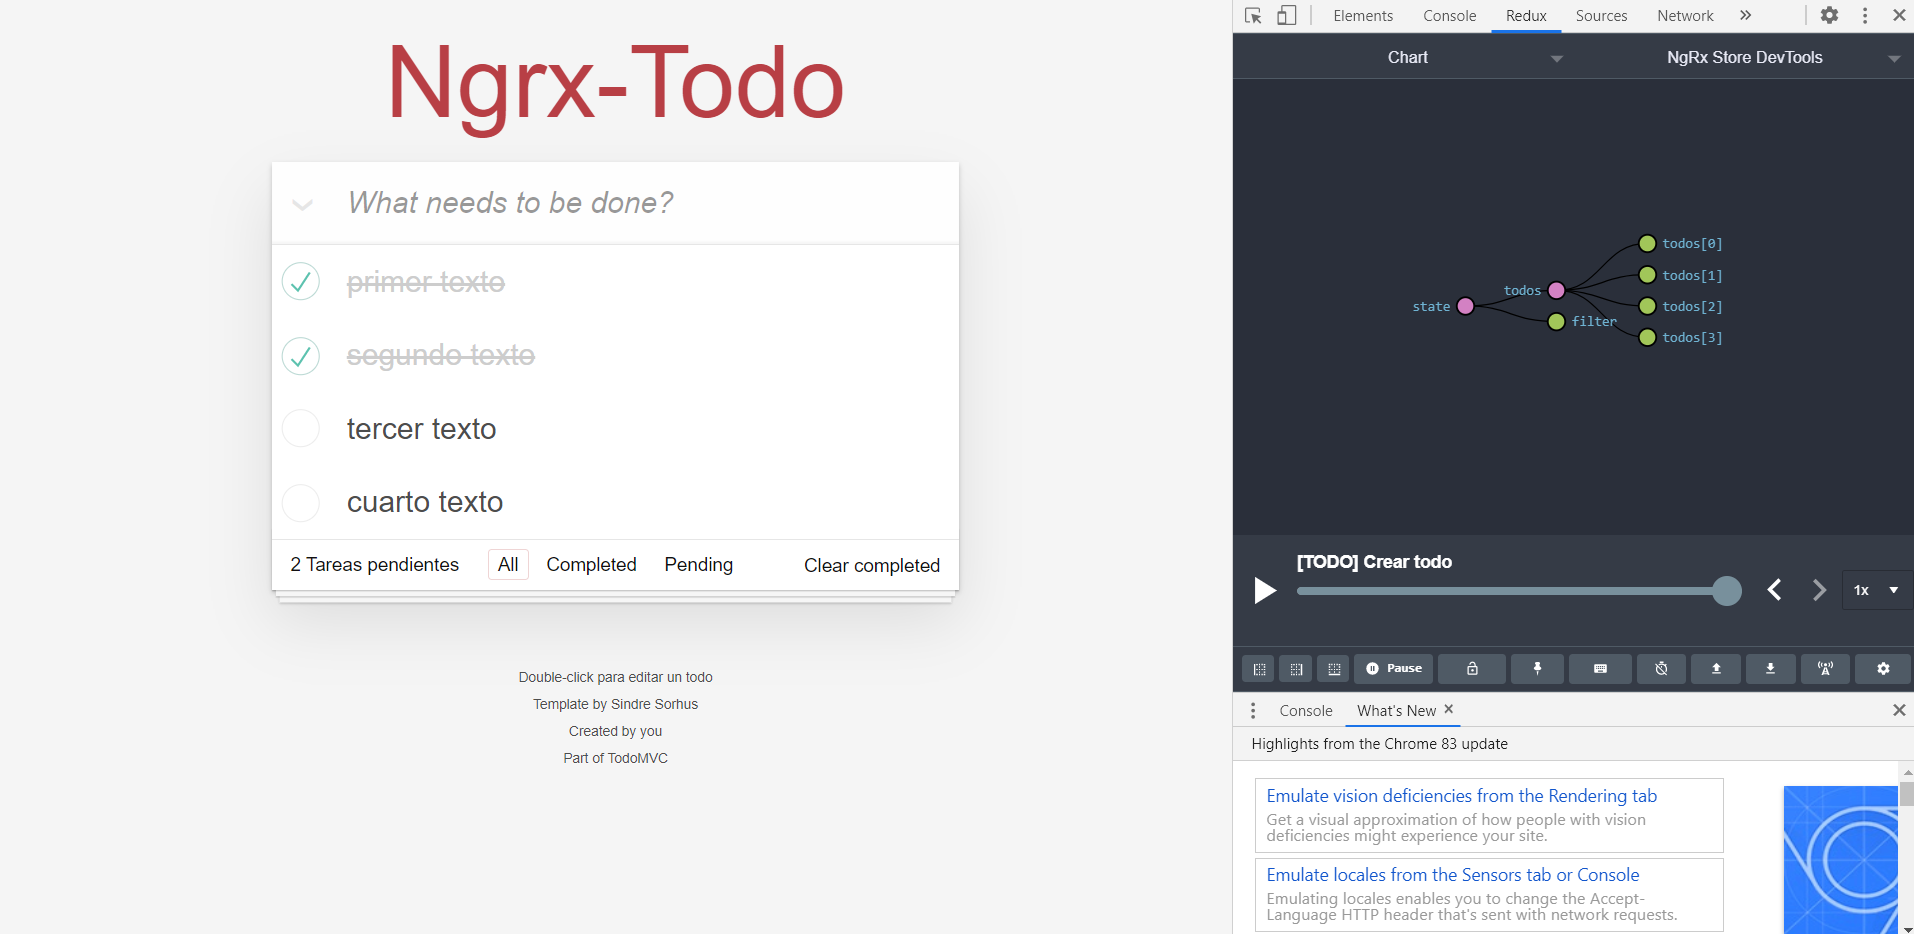The image size is (1914, 934).
Task: Switch to the Sources tab
Action: click(1601, 16)
